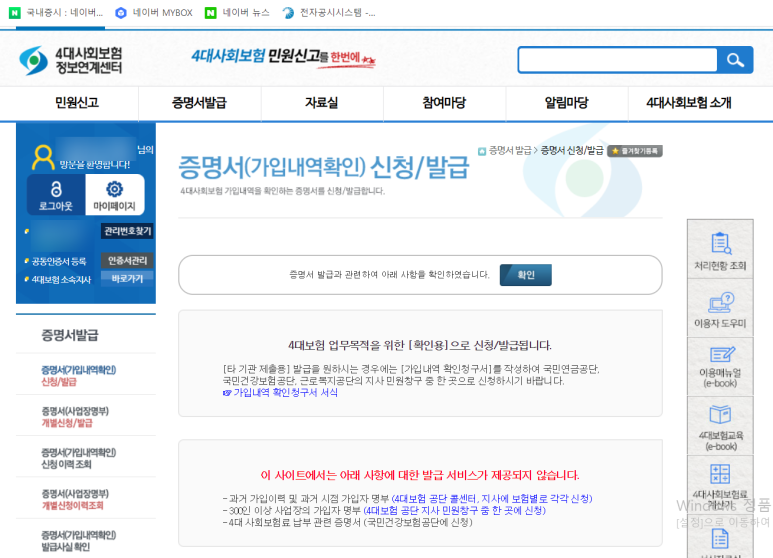Open the 전자공시시스템 bookmark
The height and width of the screenshot is (558, 773).
pos(329,13)
